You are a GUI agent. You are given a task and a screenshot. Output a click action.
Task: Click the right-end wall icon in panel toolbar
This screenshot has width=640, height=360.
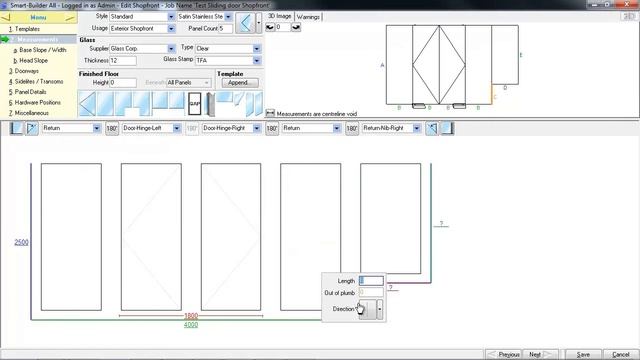tap(447, 128)
